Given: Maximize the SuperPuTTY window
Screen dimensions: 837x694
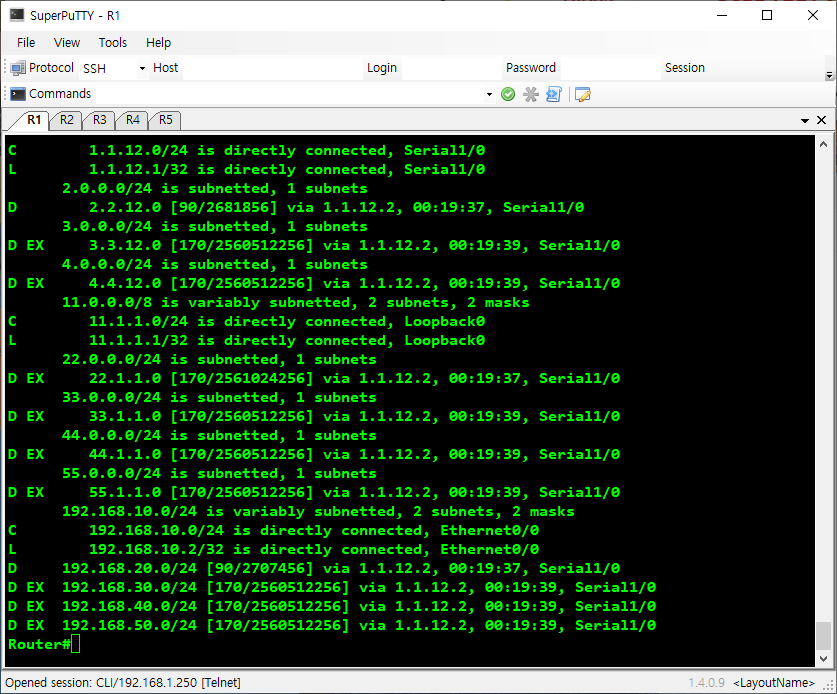Looking at the screenshot, I should 767,15.
